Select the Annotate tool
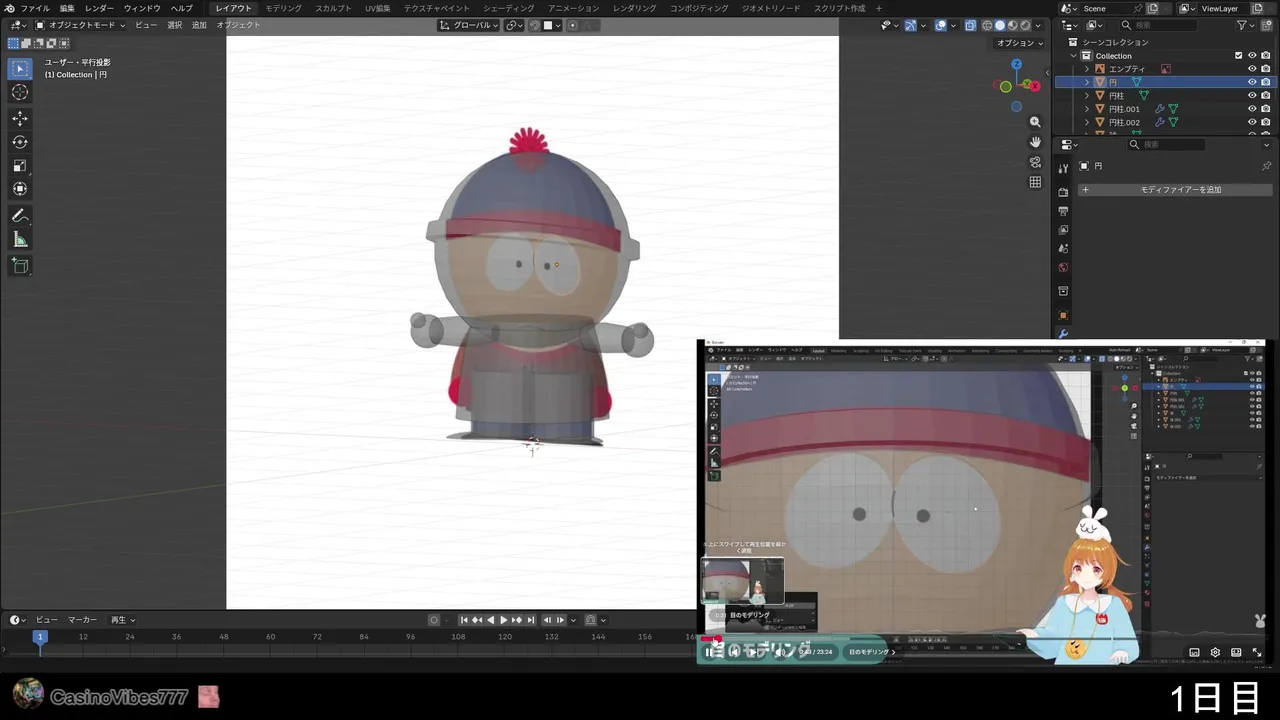 20,216
